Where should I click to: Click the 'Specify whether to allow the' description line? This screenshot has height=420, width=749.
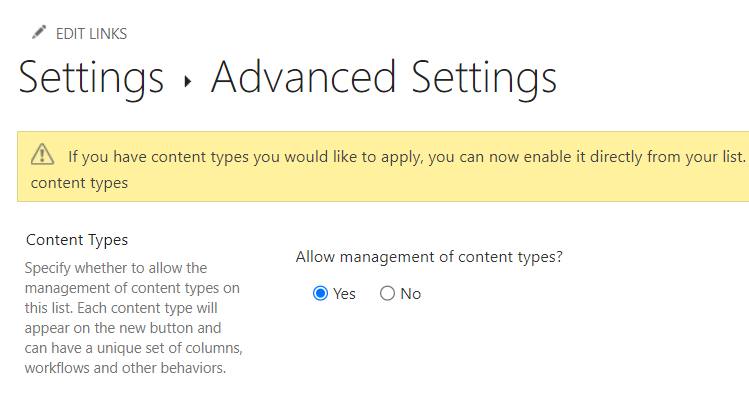(x=115, y=268)
